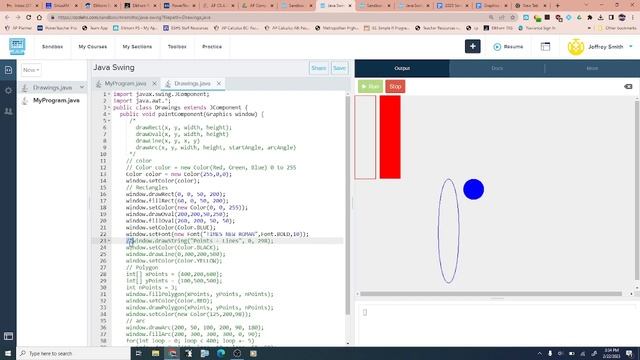Open the files panel icon in left sidebar
640x360 pixels.
(8, 70)
